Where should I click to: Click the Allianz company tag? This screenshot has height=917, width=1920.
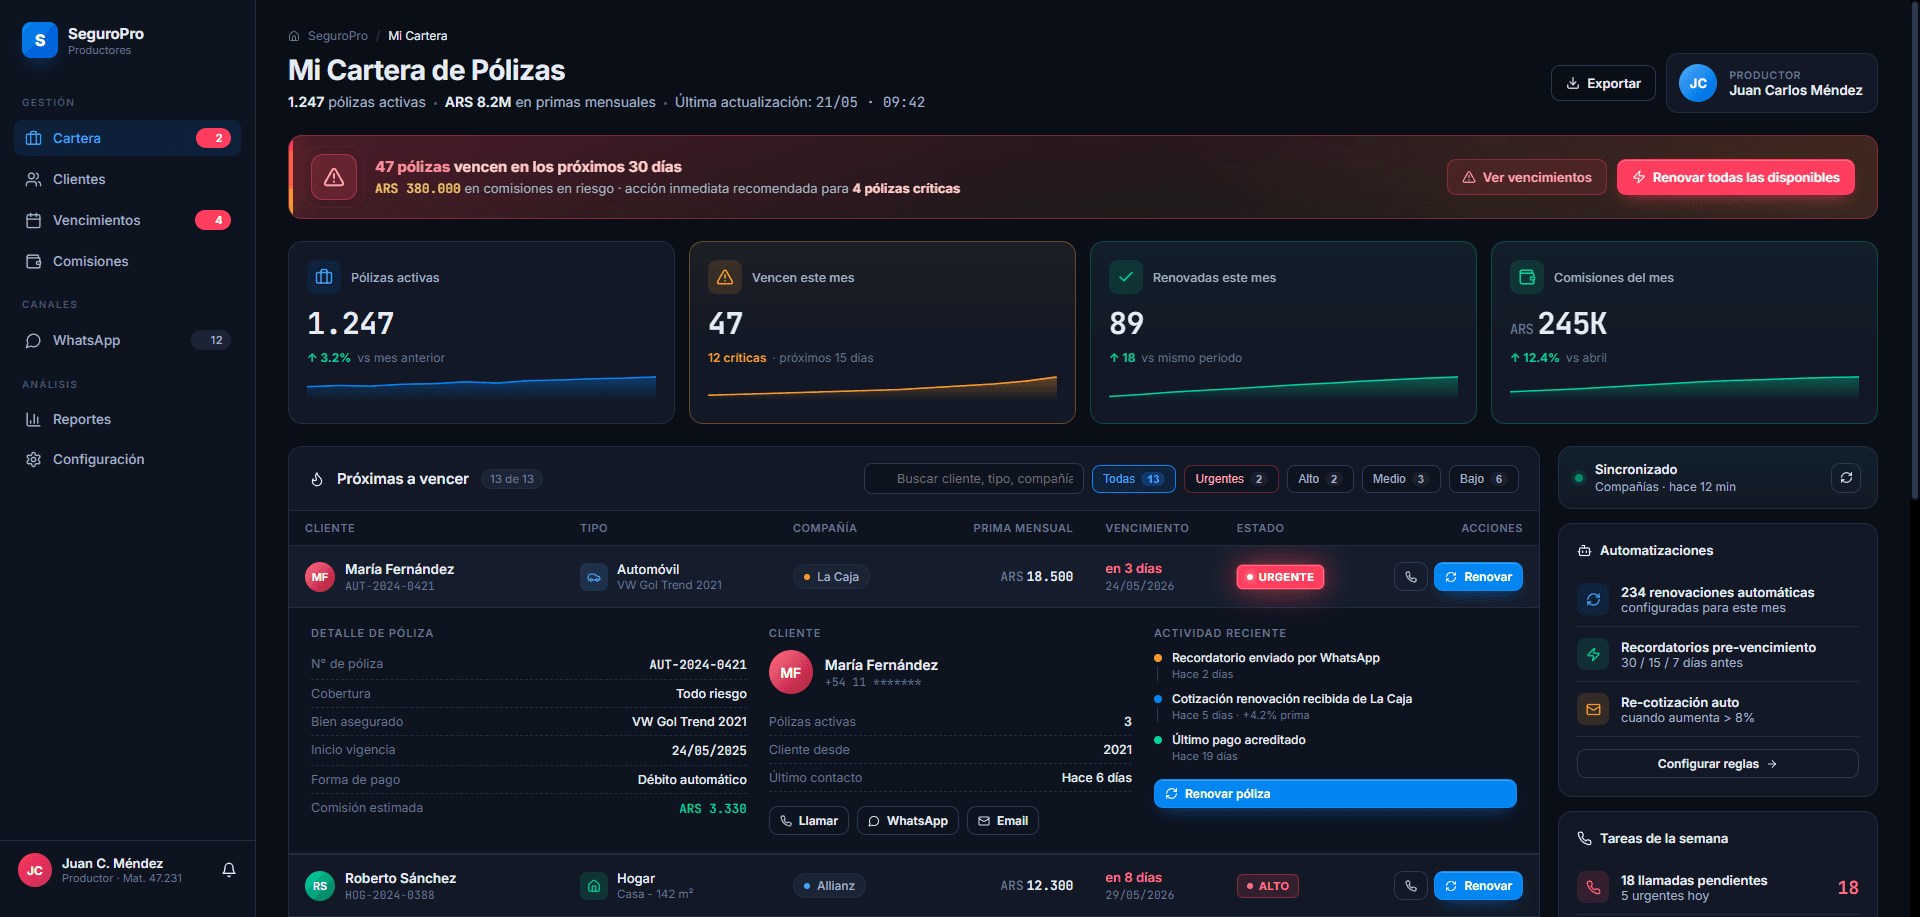tap(830, 886)
